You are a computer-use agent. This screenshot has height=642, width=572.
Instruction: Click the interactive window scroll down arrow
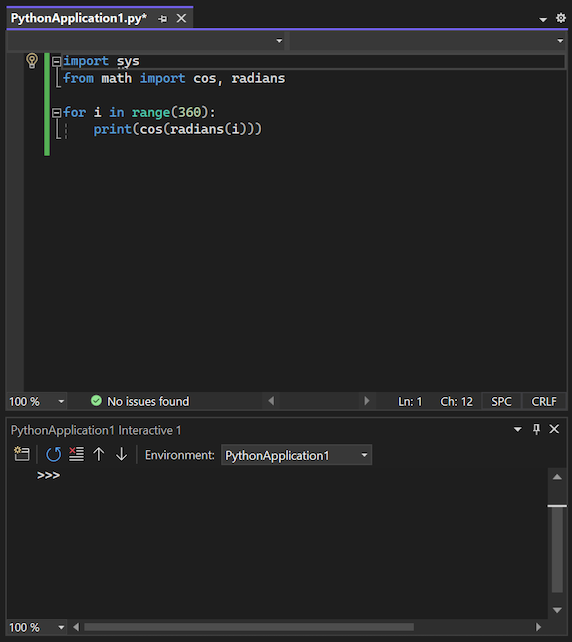pos(557,610)
